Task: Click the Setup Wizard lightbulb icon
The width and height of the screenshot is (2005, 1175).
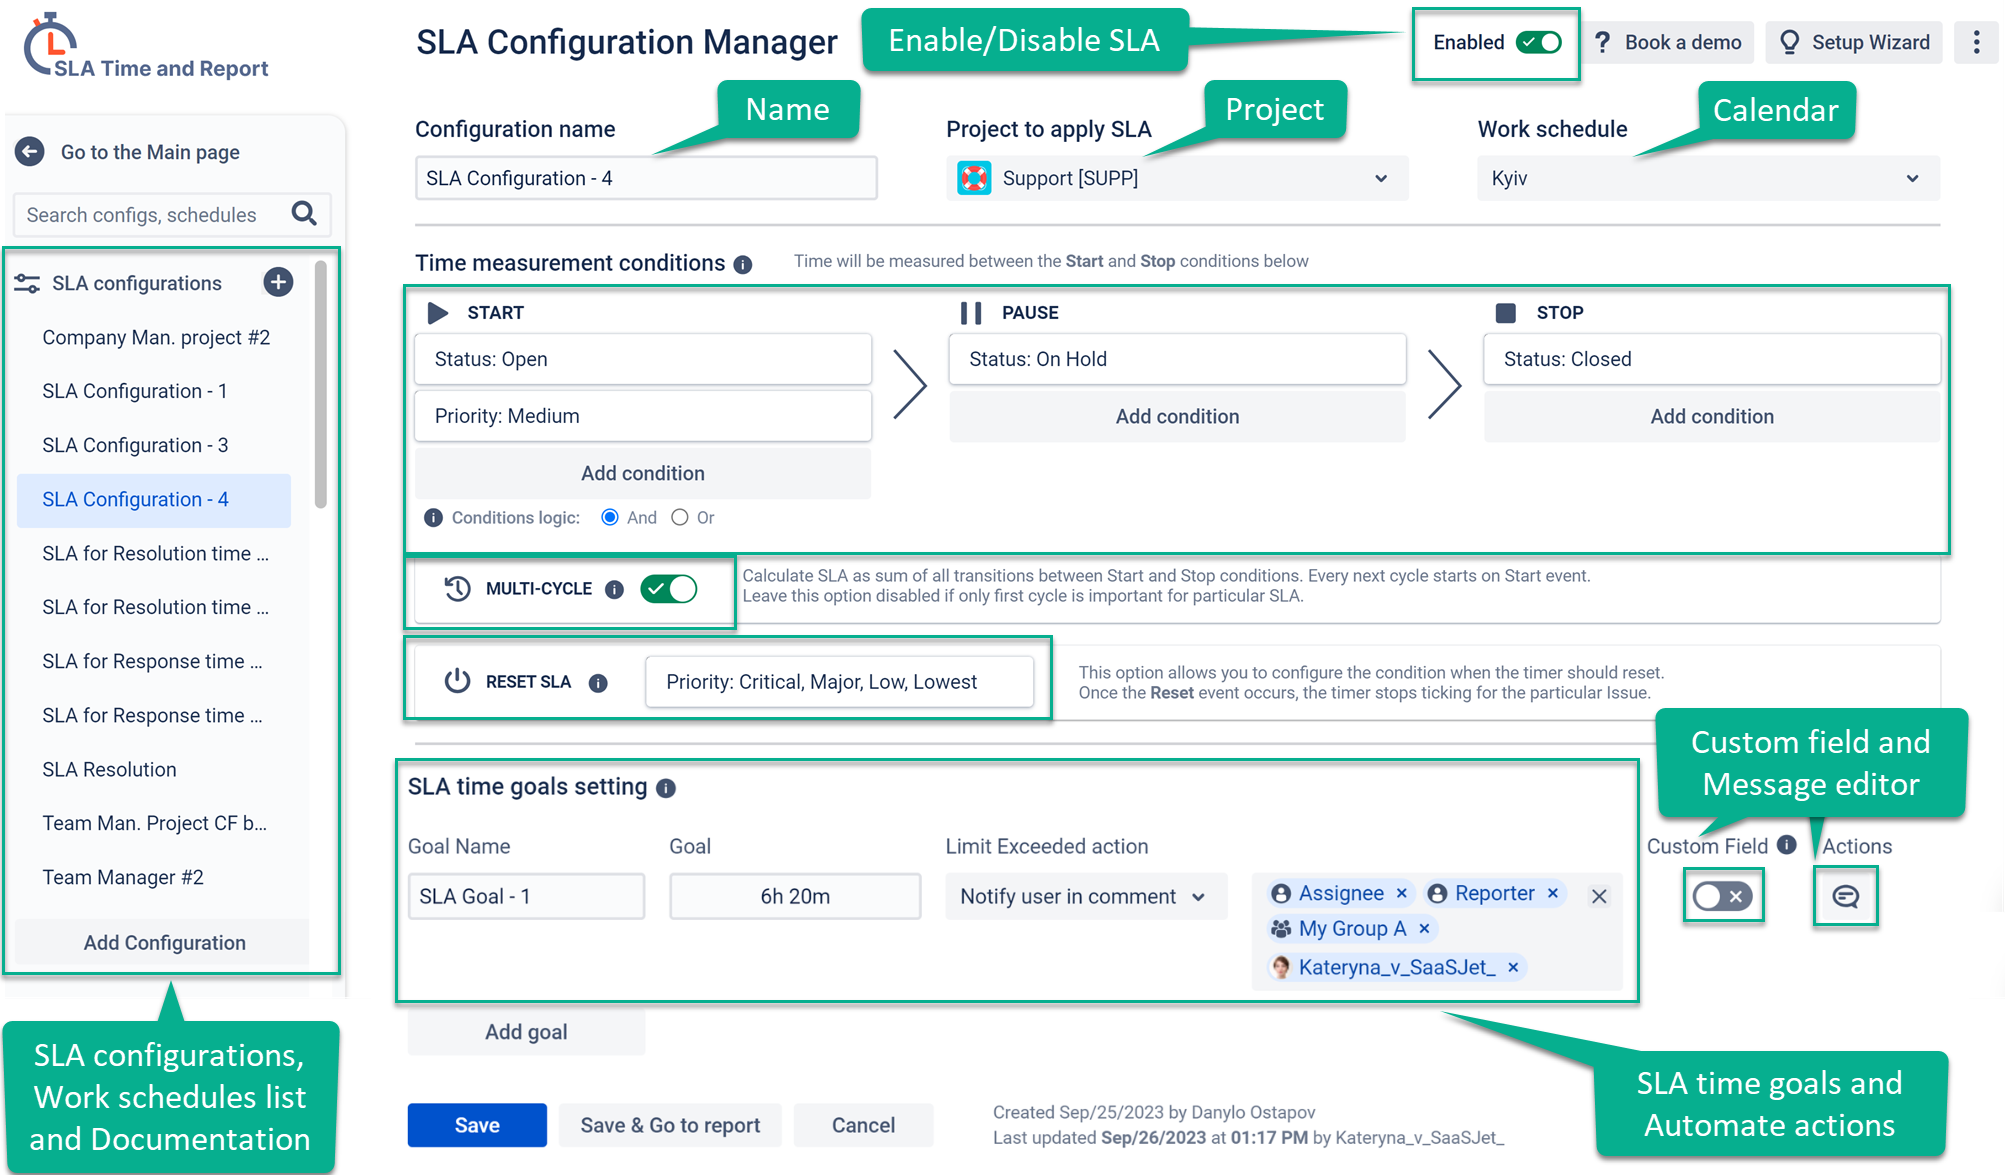Action: (1790, 42)
